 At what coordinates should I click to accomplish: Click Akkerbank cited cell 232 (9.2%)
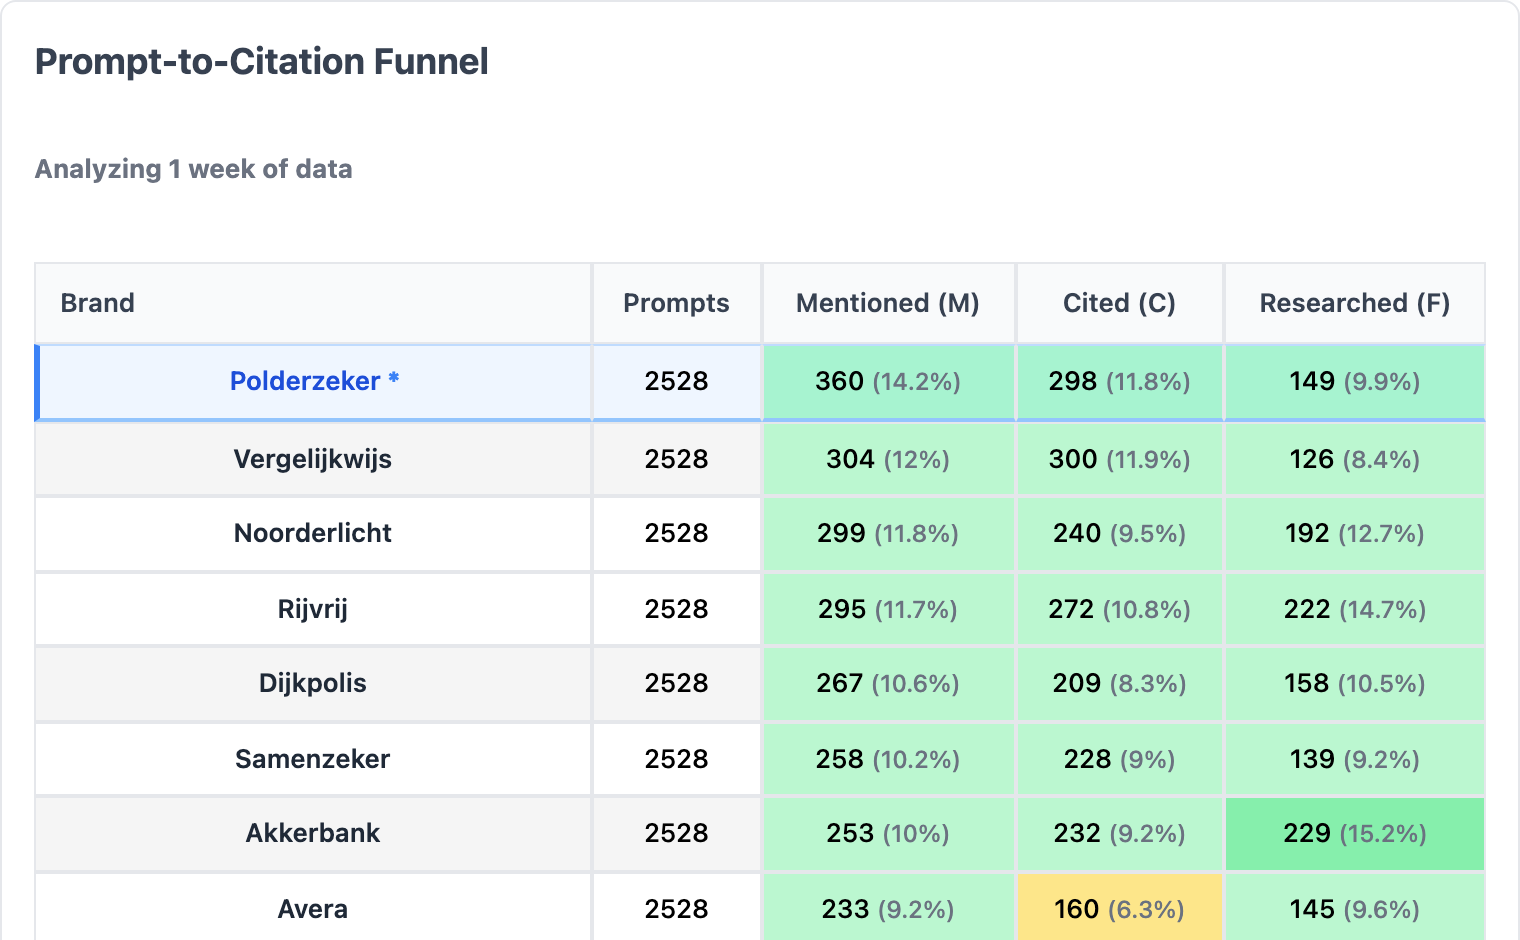point(1119,833)
